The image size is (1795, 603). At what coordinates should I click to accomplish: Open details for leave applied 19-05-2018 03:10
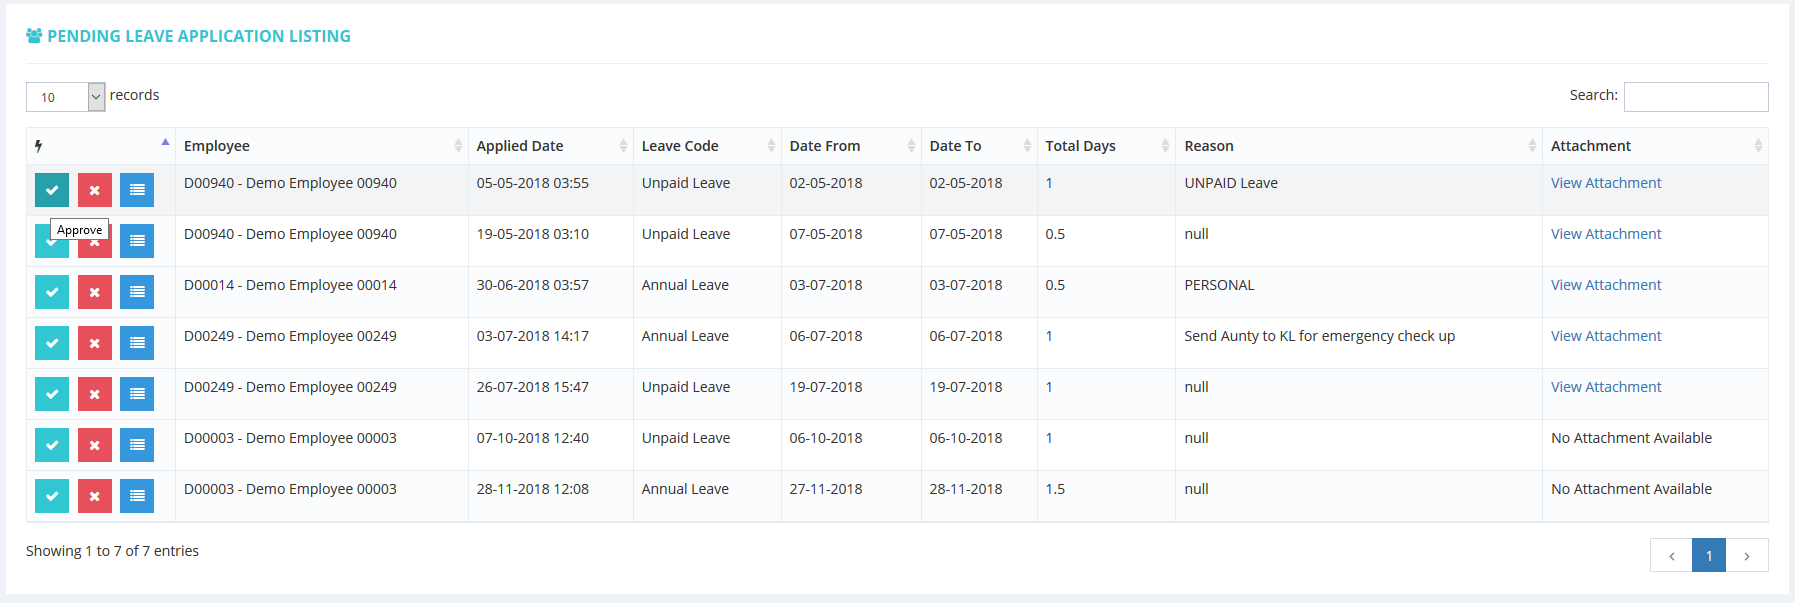[x=137, y=241]
